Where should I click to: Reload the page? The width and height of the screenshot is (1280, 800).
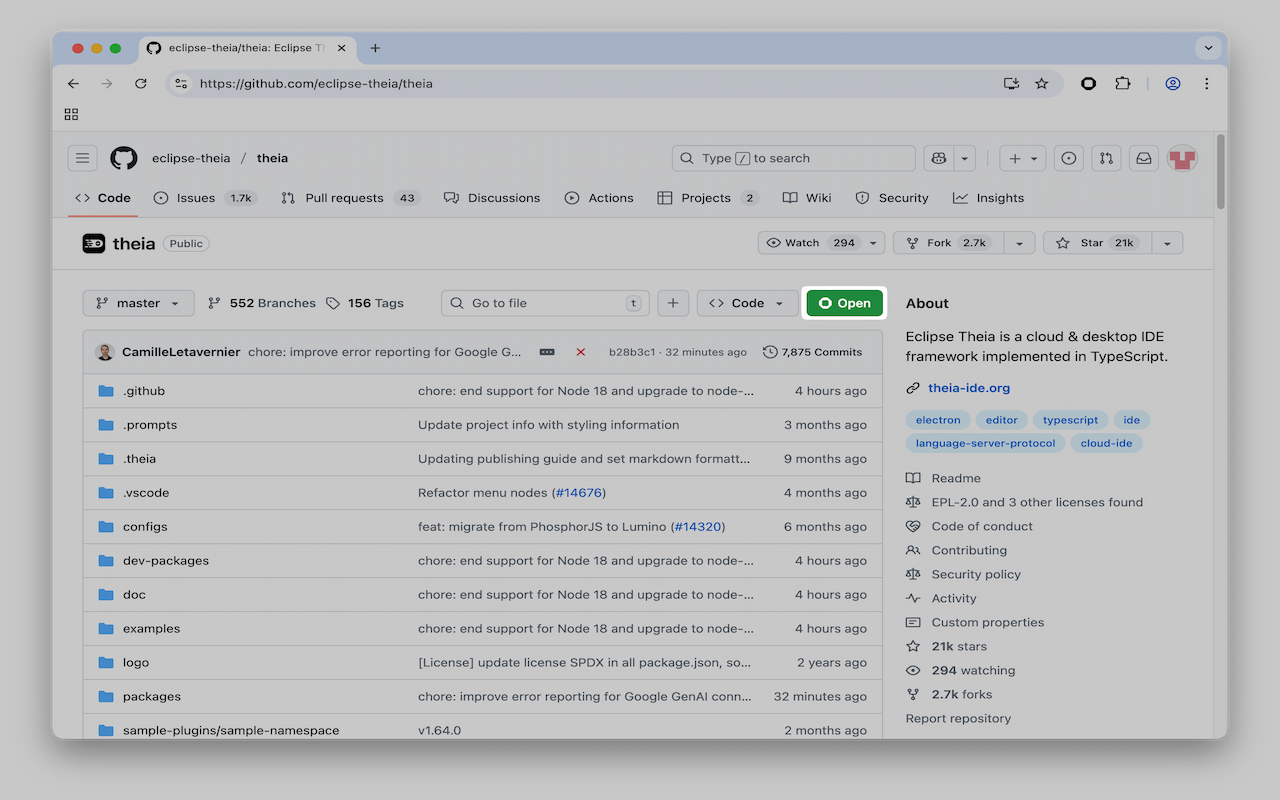click(141, 84)
